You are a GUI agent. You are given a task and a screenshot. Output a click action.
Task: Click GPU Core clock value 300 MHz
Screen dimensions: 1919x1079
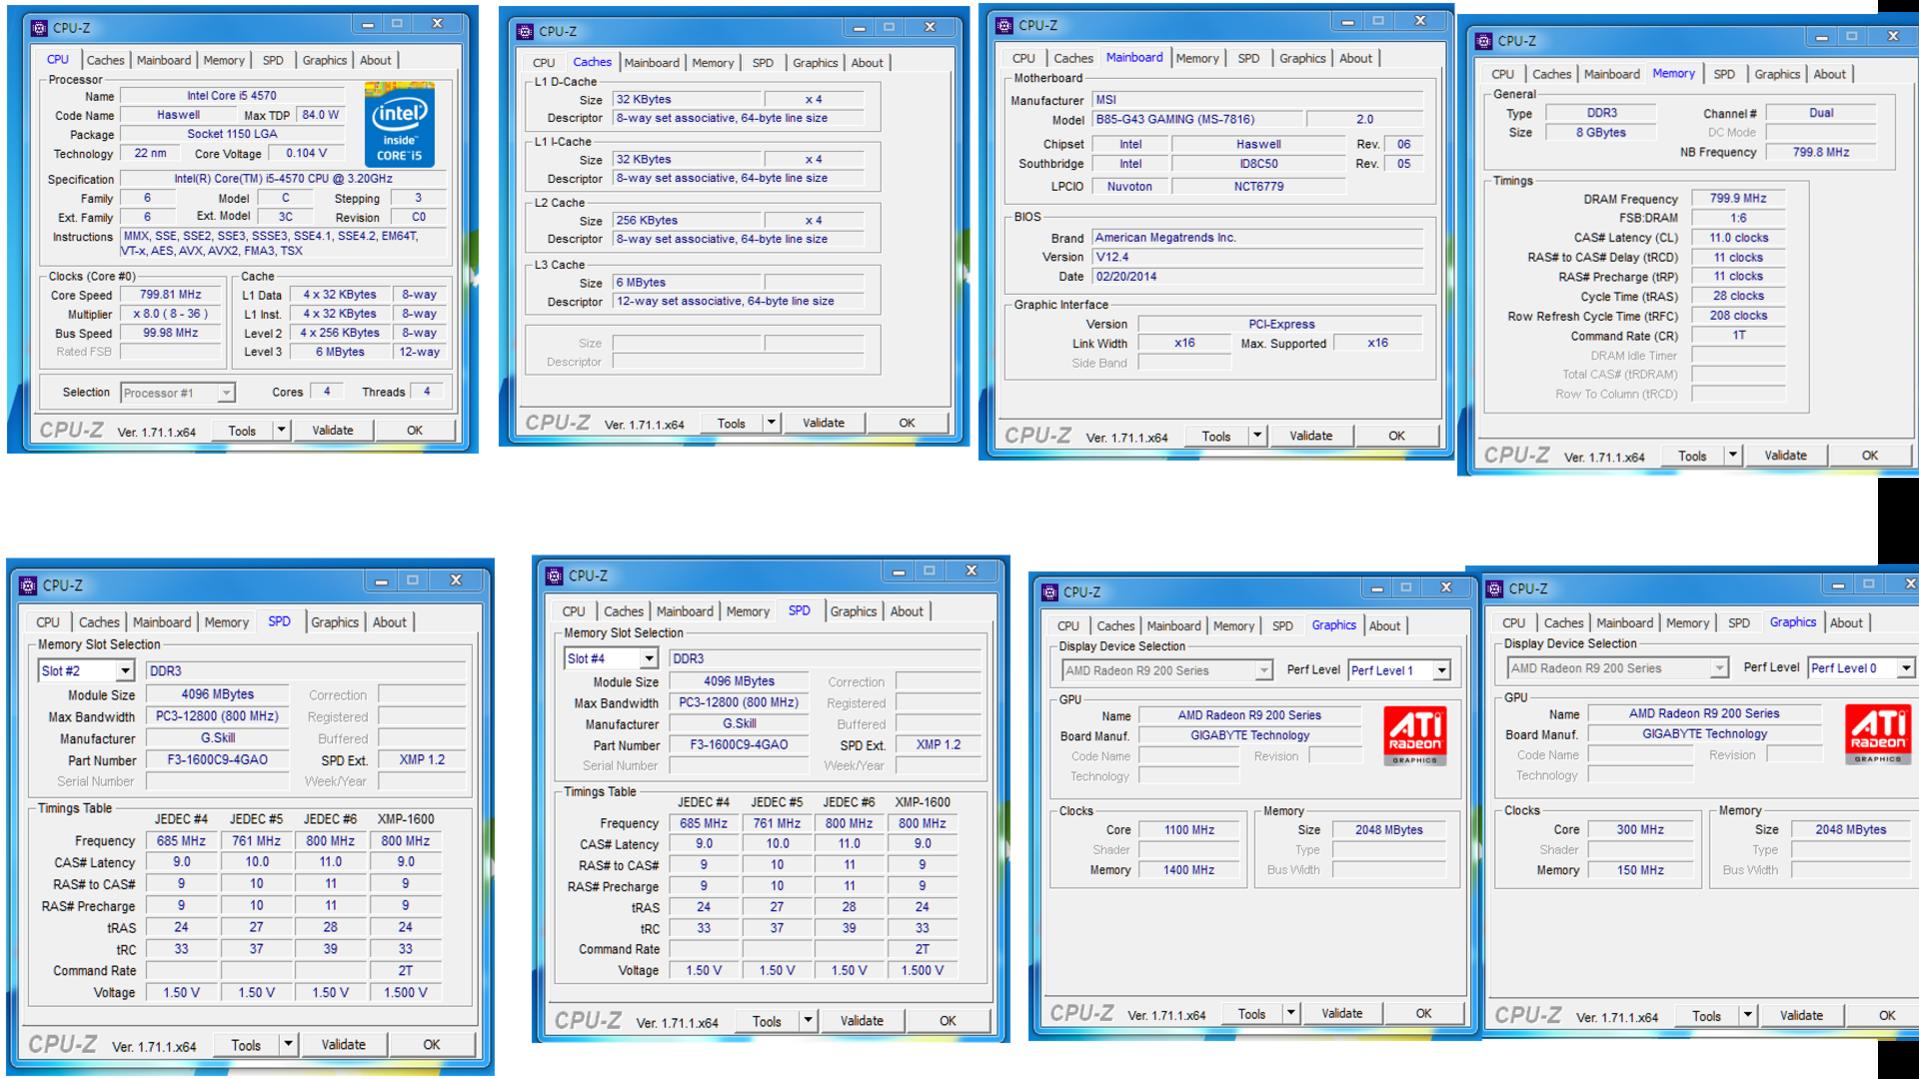point(1640,830)
